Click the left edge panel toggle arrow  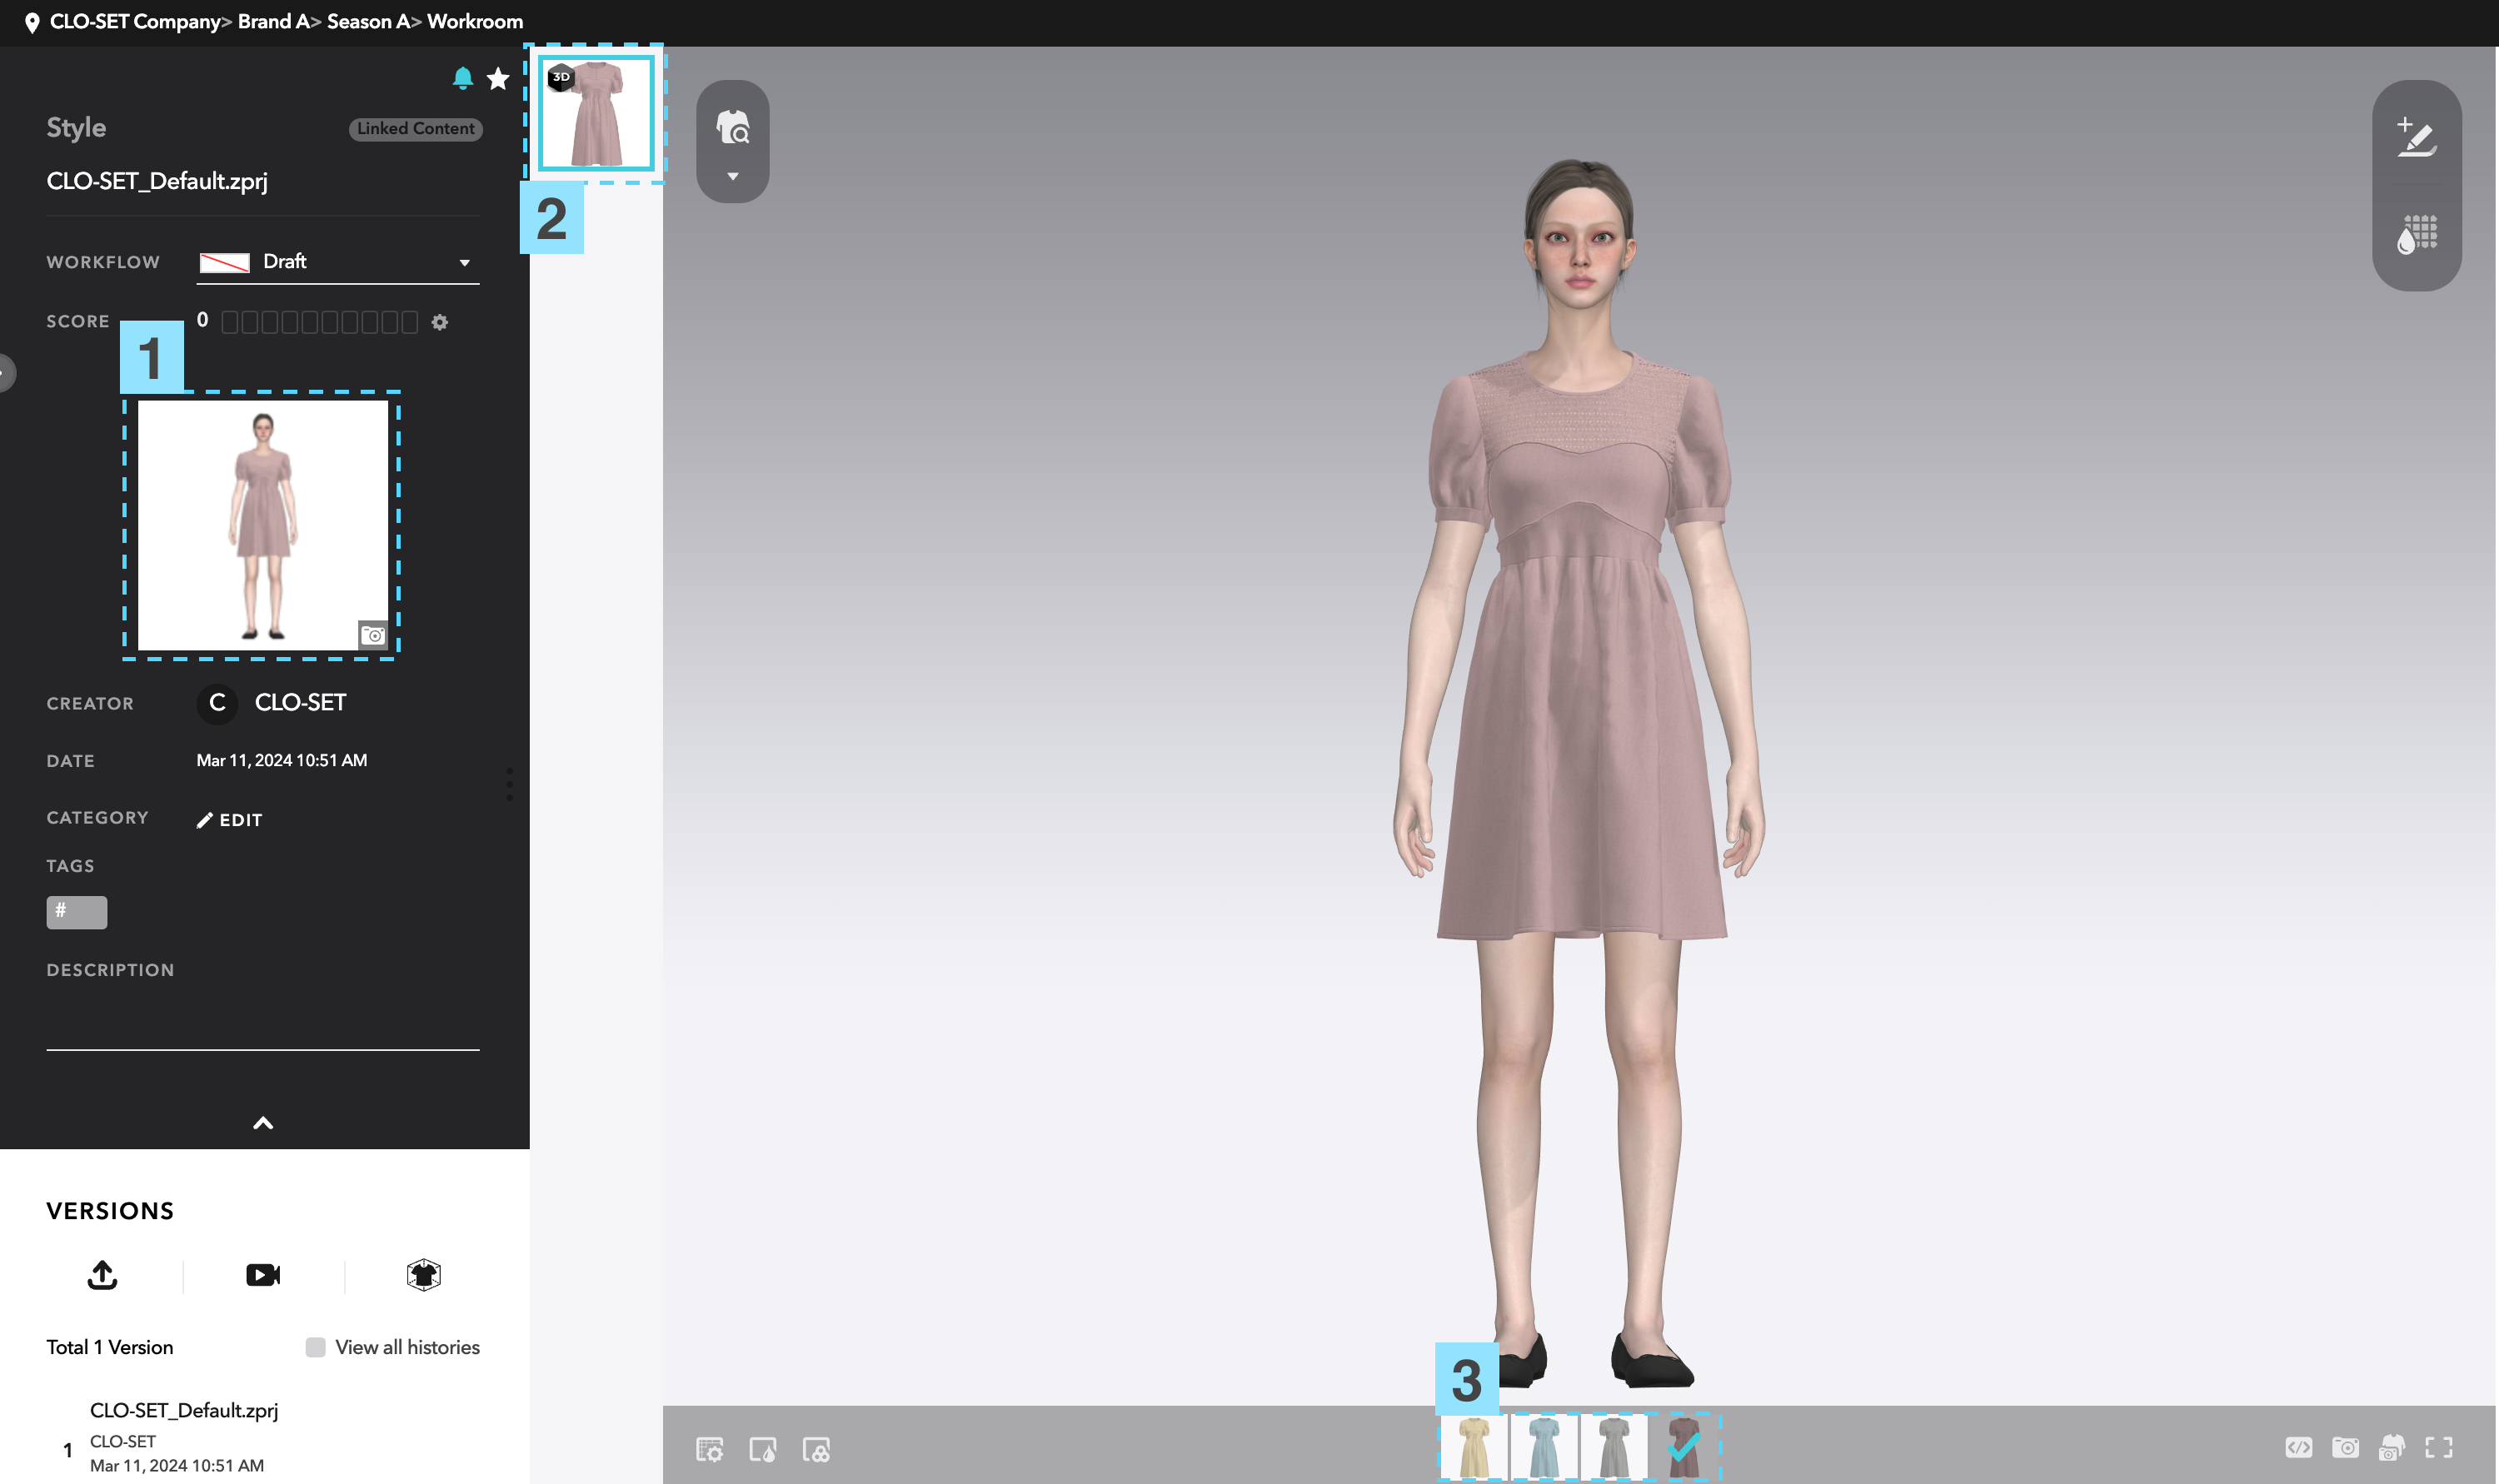(6, 373)
